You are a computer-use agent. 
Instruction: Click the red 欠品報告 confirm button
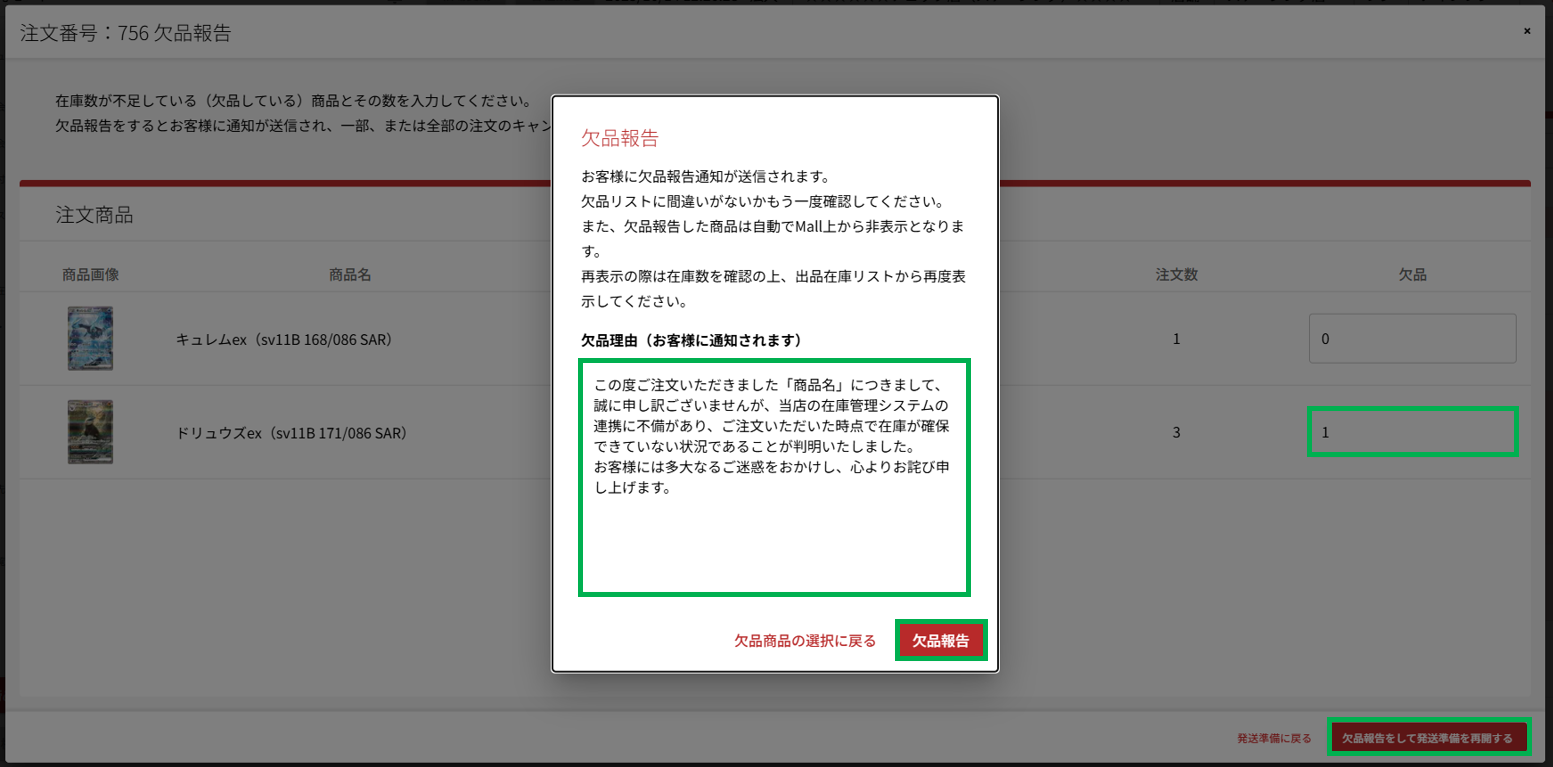click(940, 641)
